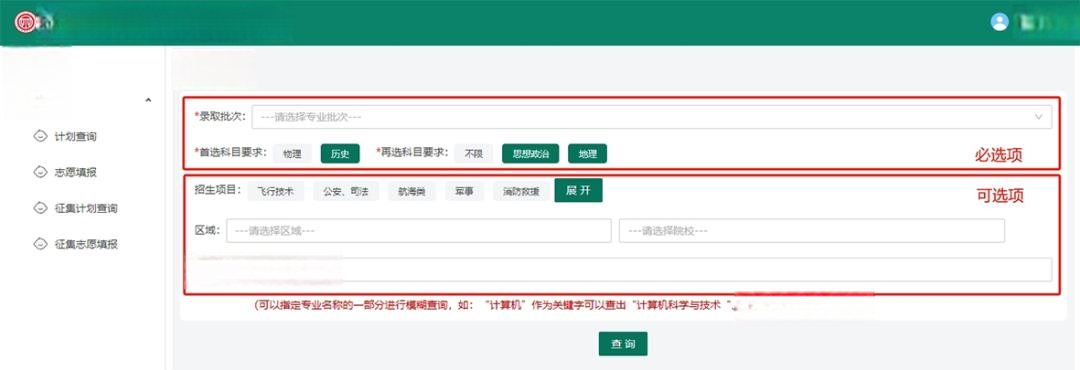Toggle 思想政治 second subject
The width and height of the screenshot is (1080, 370).
click(530, 154)
